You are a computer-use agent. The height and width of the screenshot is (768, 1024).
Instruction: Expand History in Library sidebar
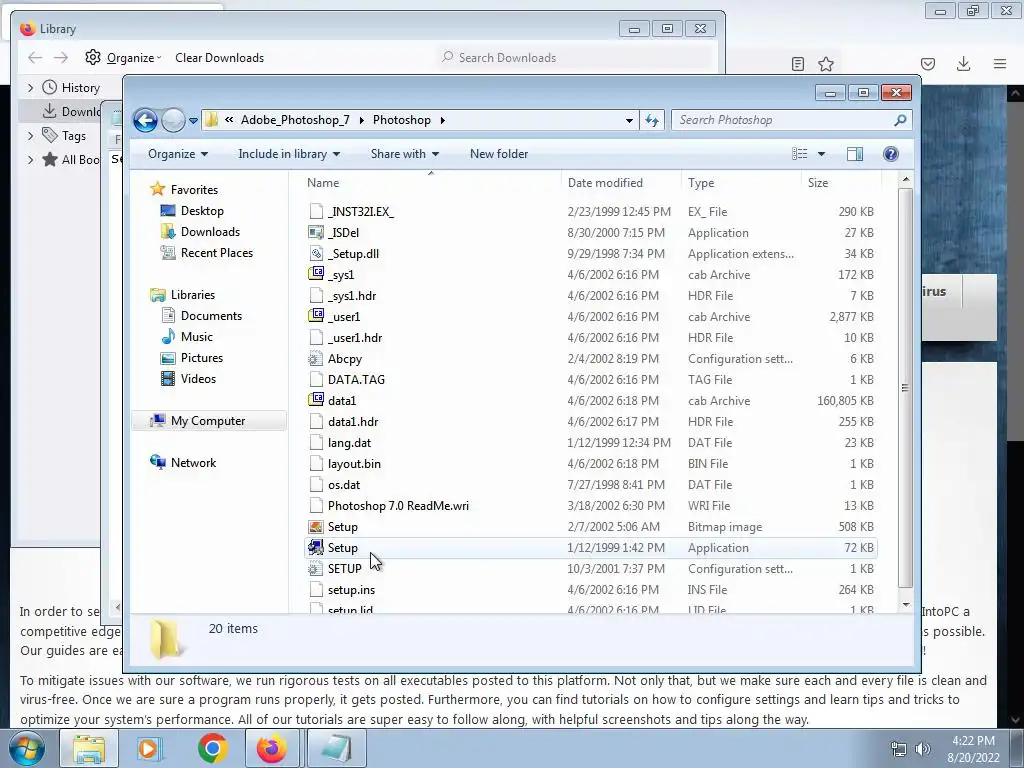tap(30, 88)
